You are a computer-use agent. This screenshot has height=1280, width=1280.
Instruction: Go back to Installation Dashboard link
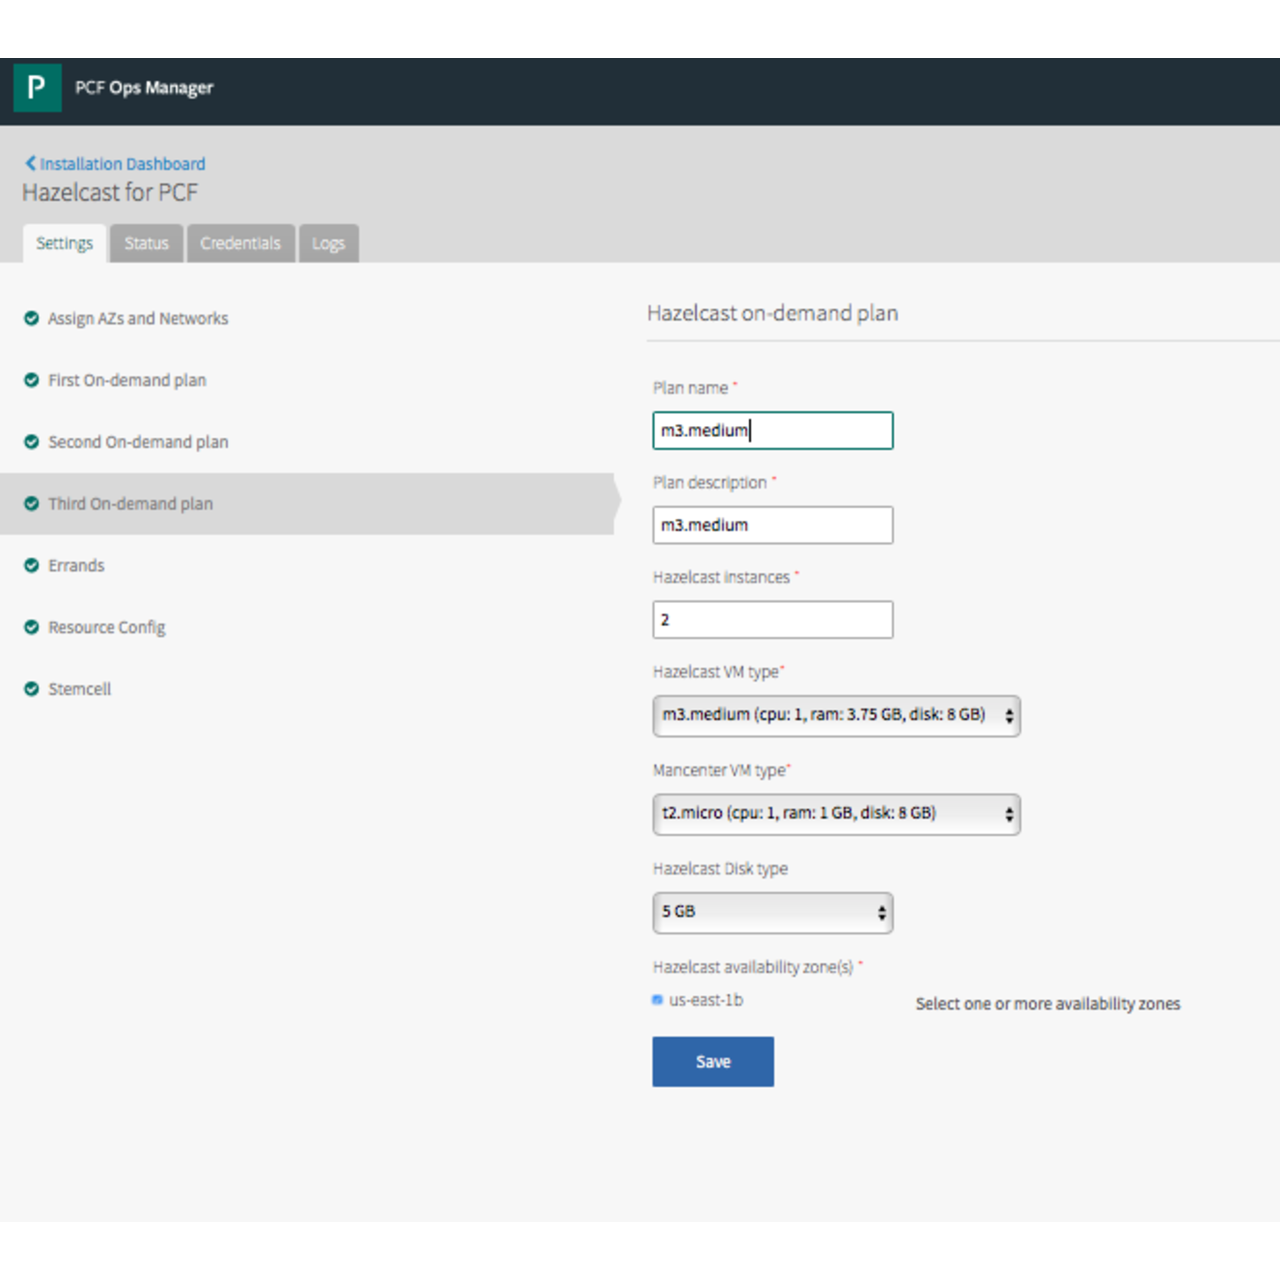[122, 163]
